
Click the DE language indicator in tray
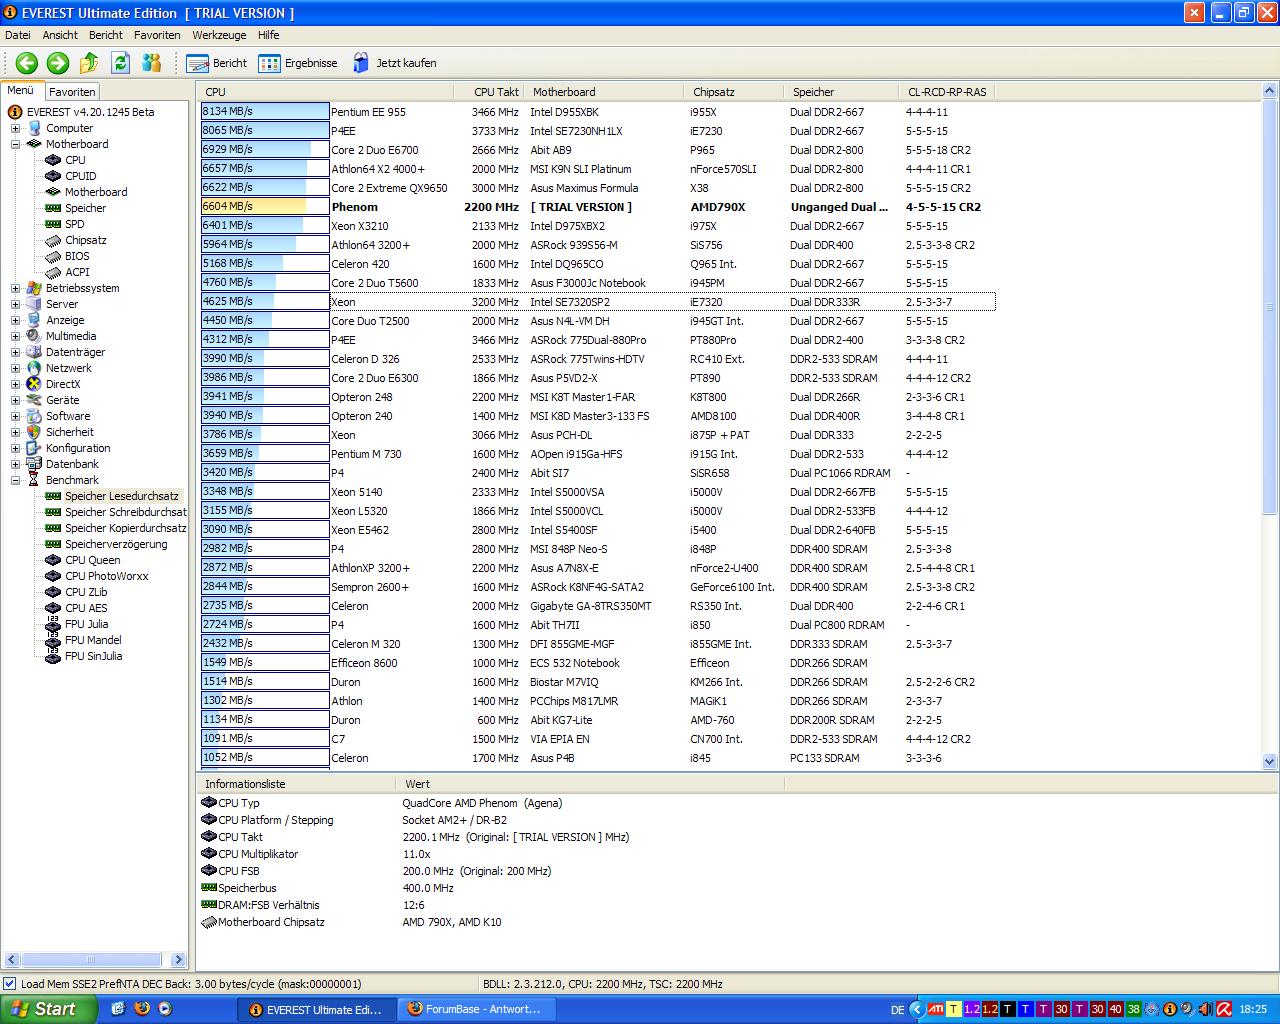tap(897, 1010)
